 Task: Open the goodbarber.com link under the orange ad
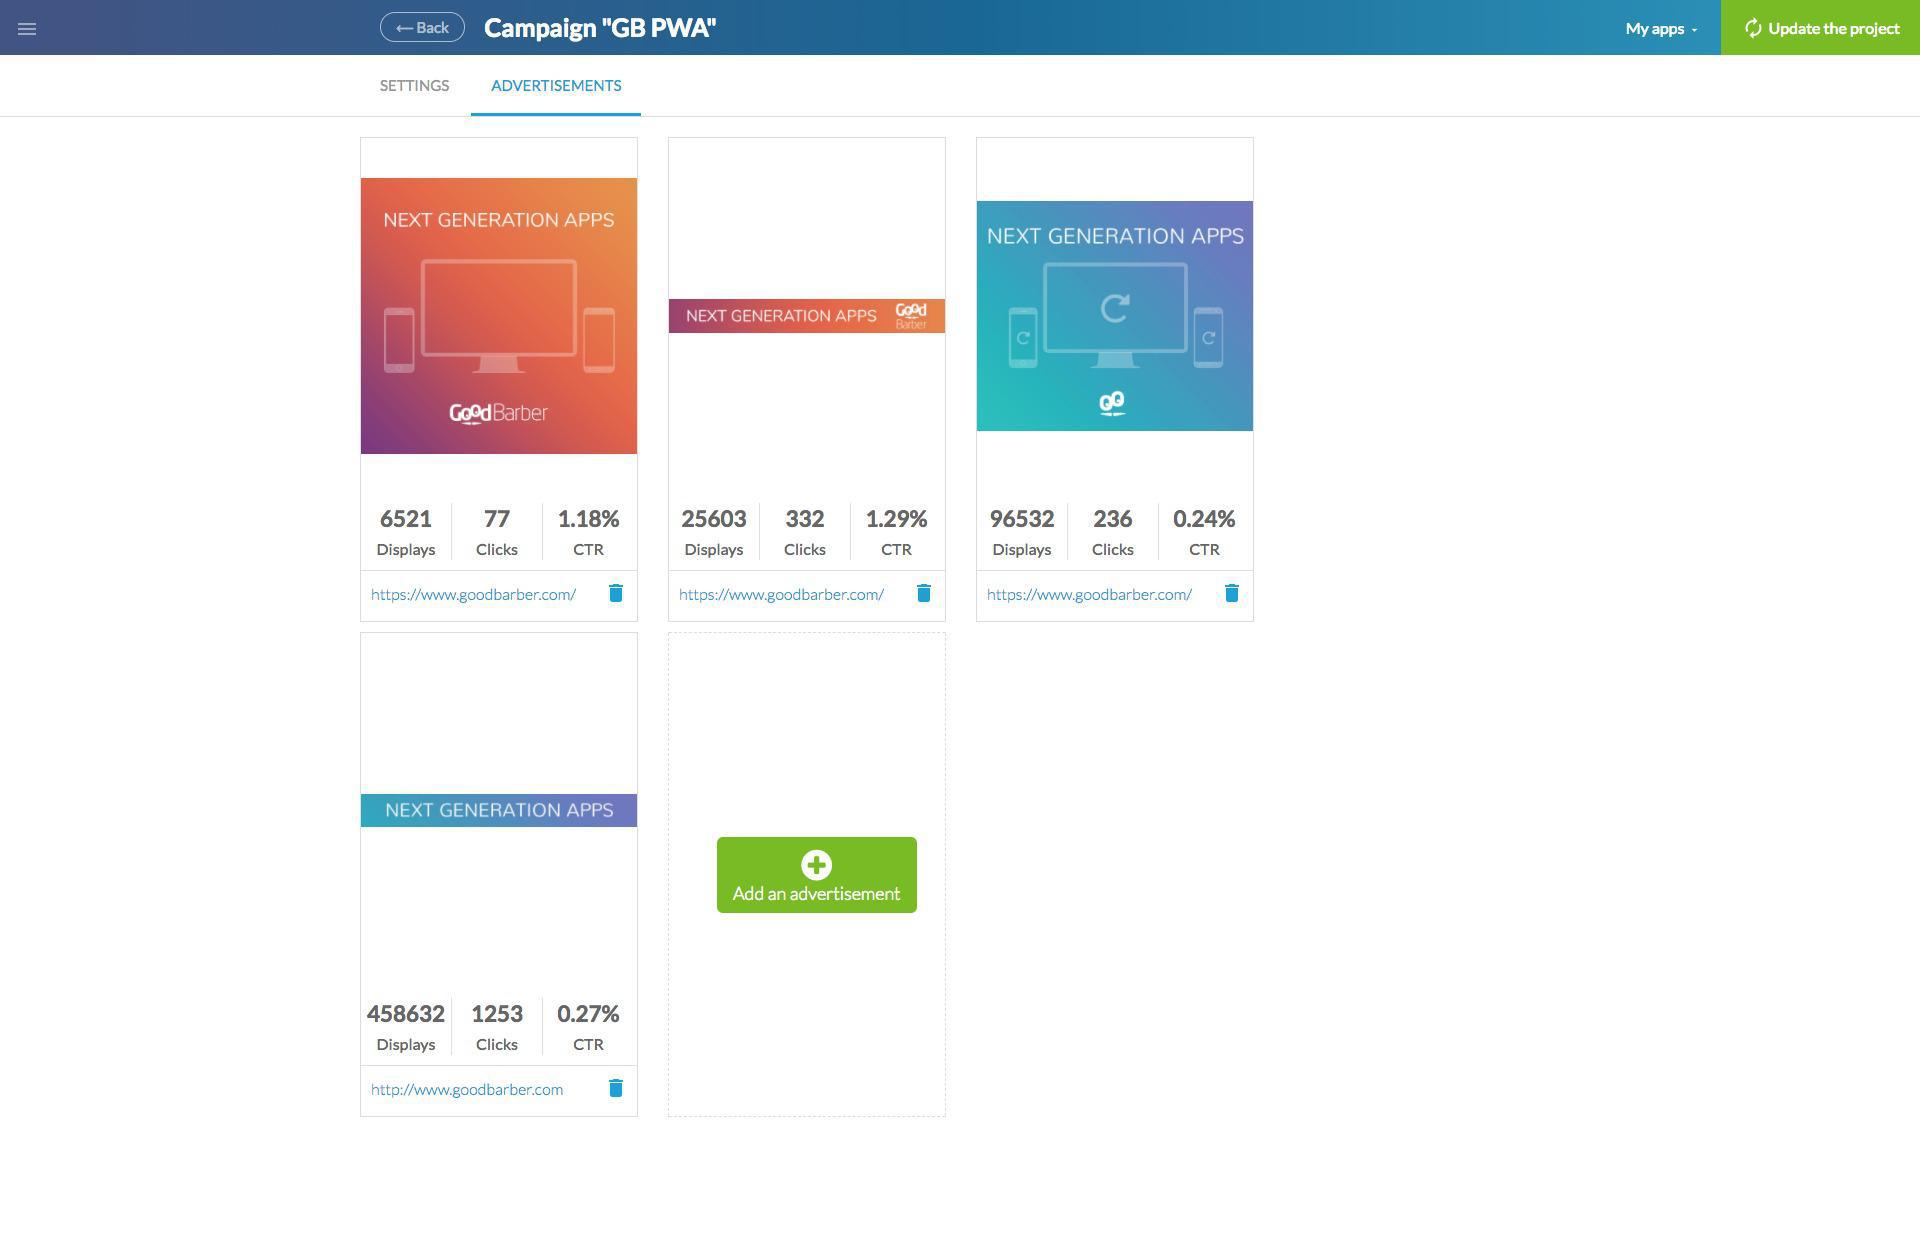473,595
